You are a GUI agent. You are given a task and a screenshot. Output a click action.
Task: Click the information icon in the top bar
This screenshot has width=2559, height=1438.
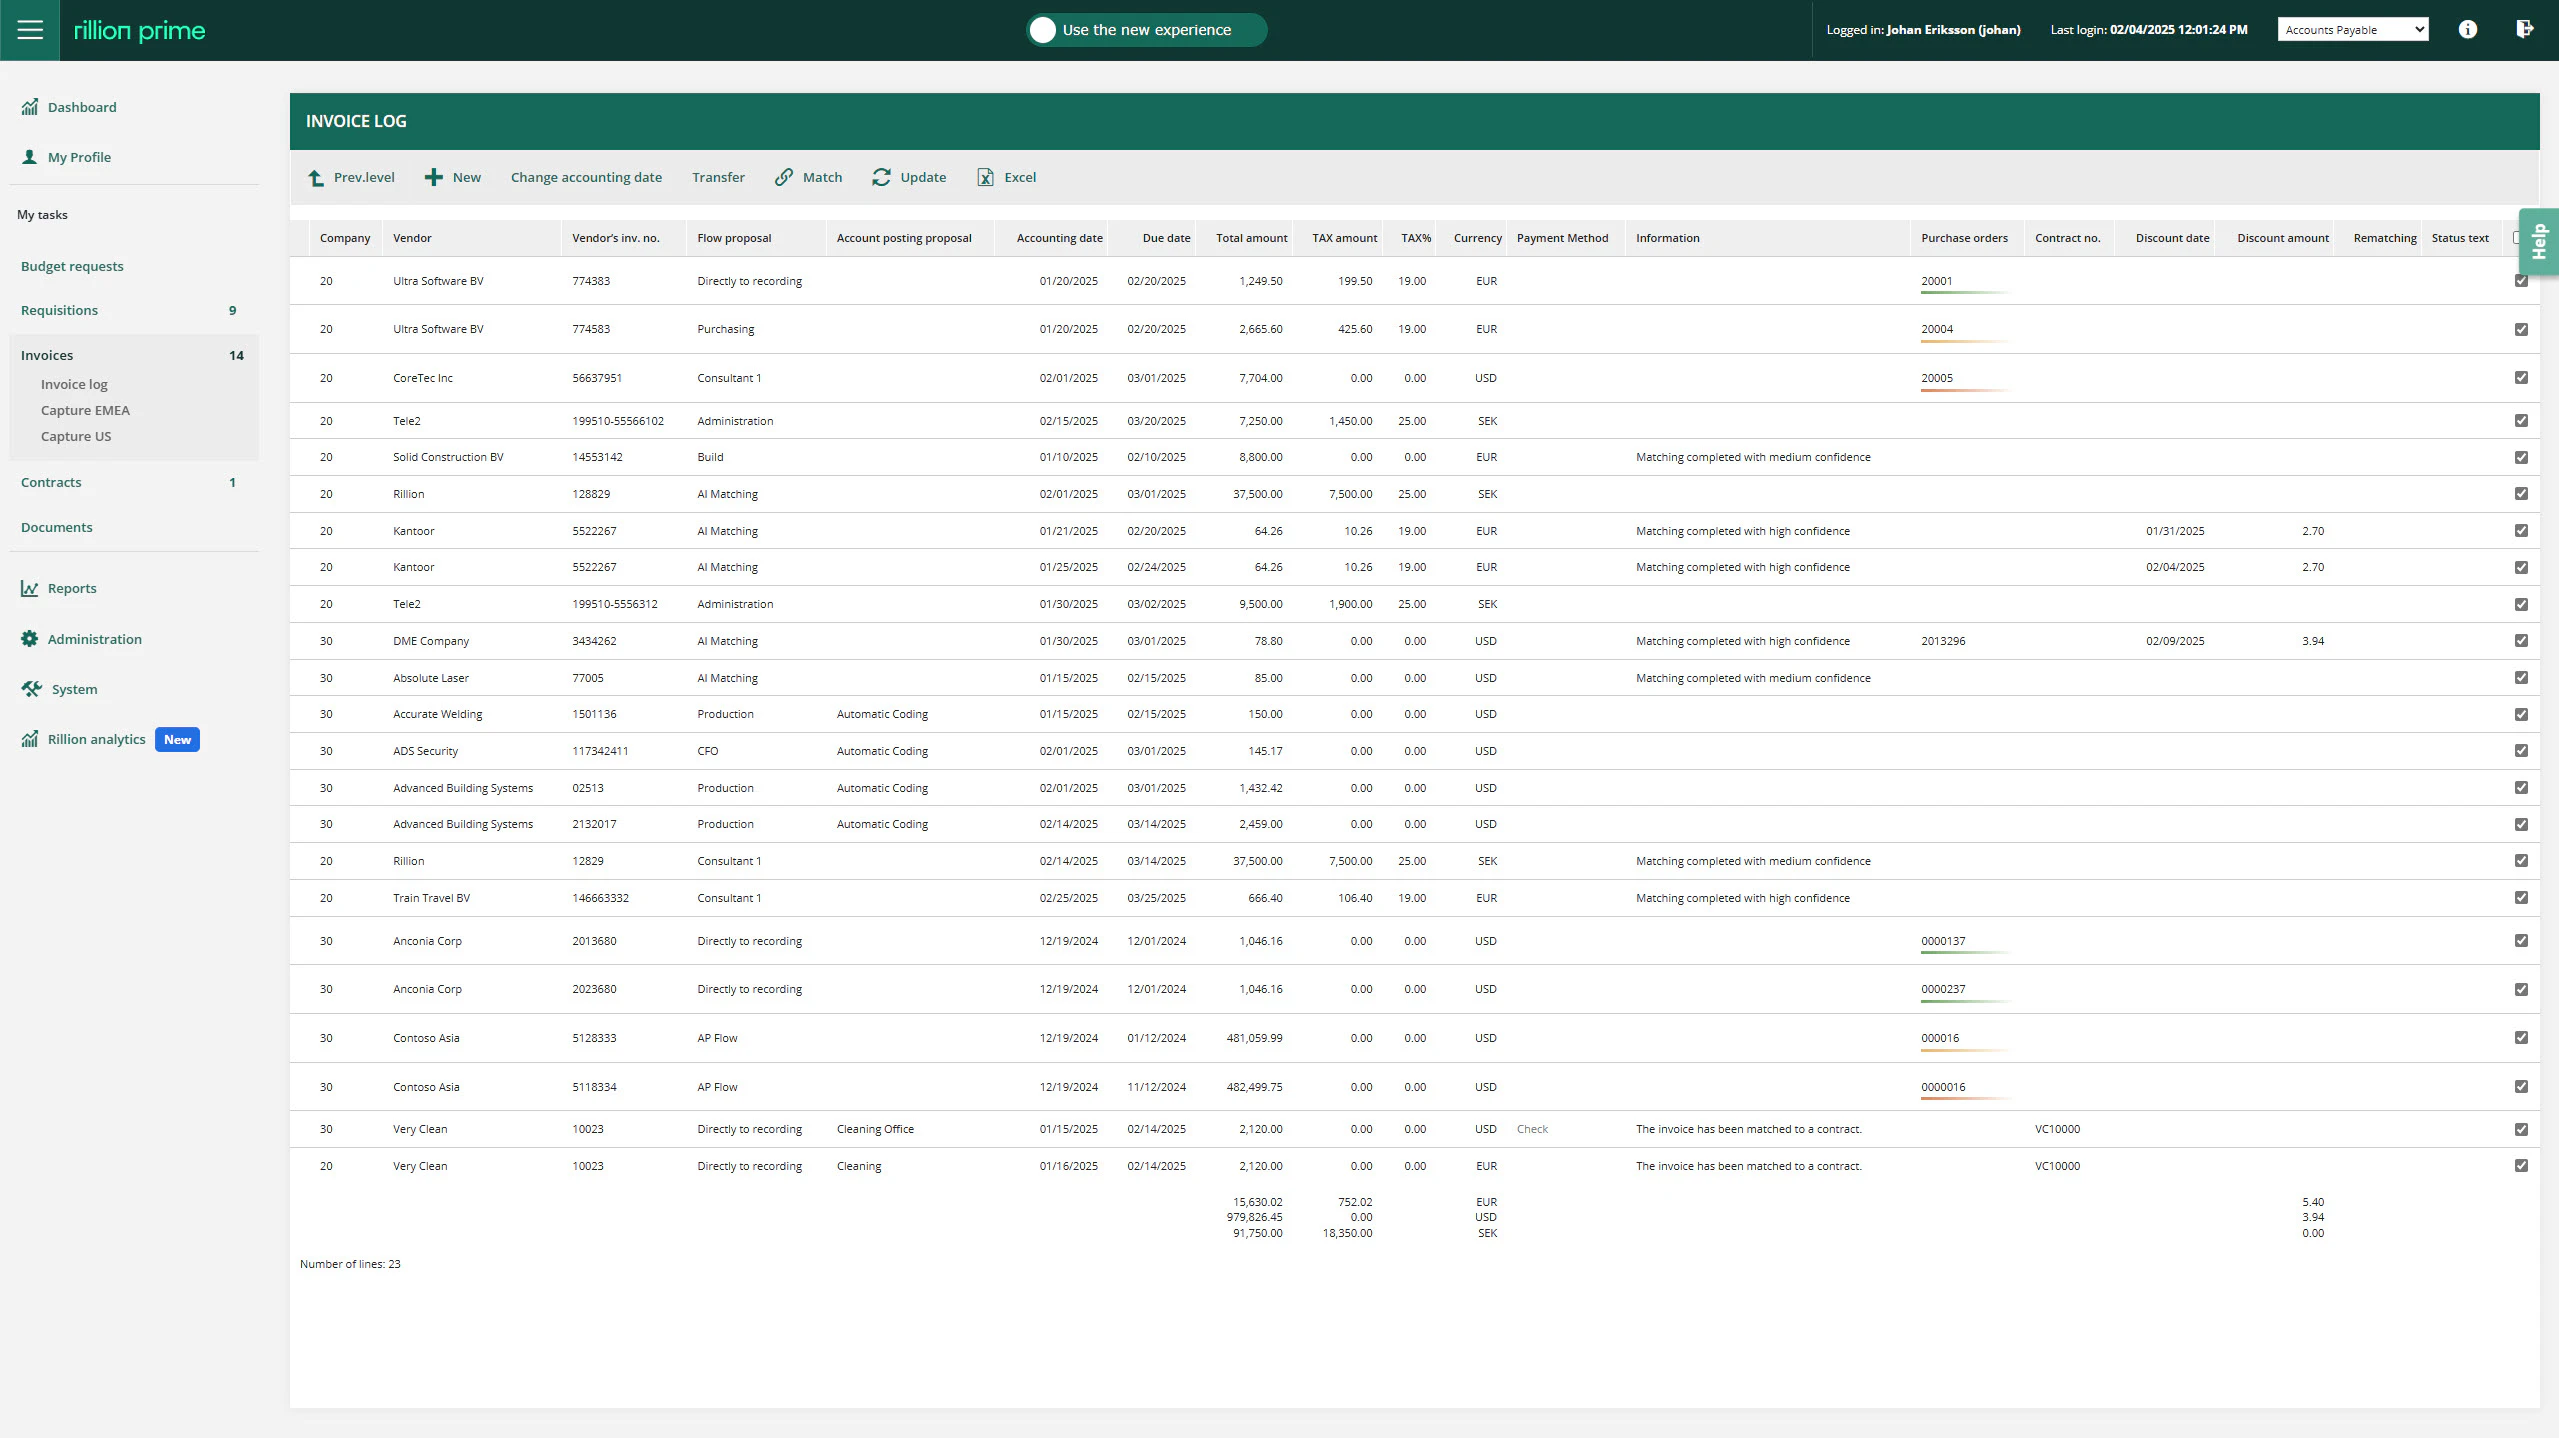2467,29
